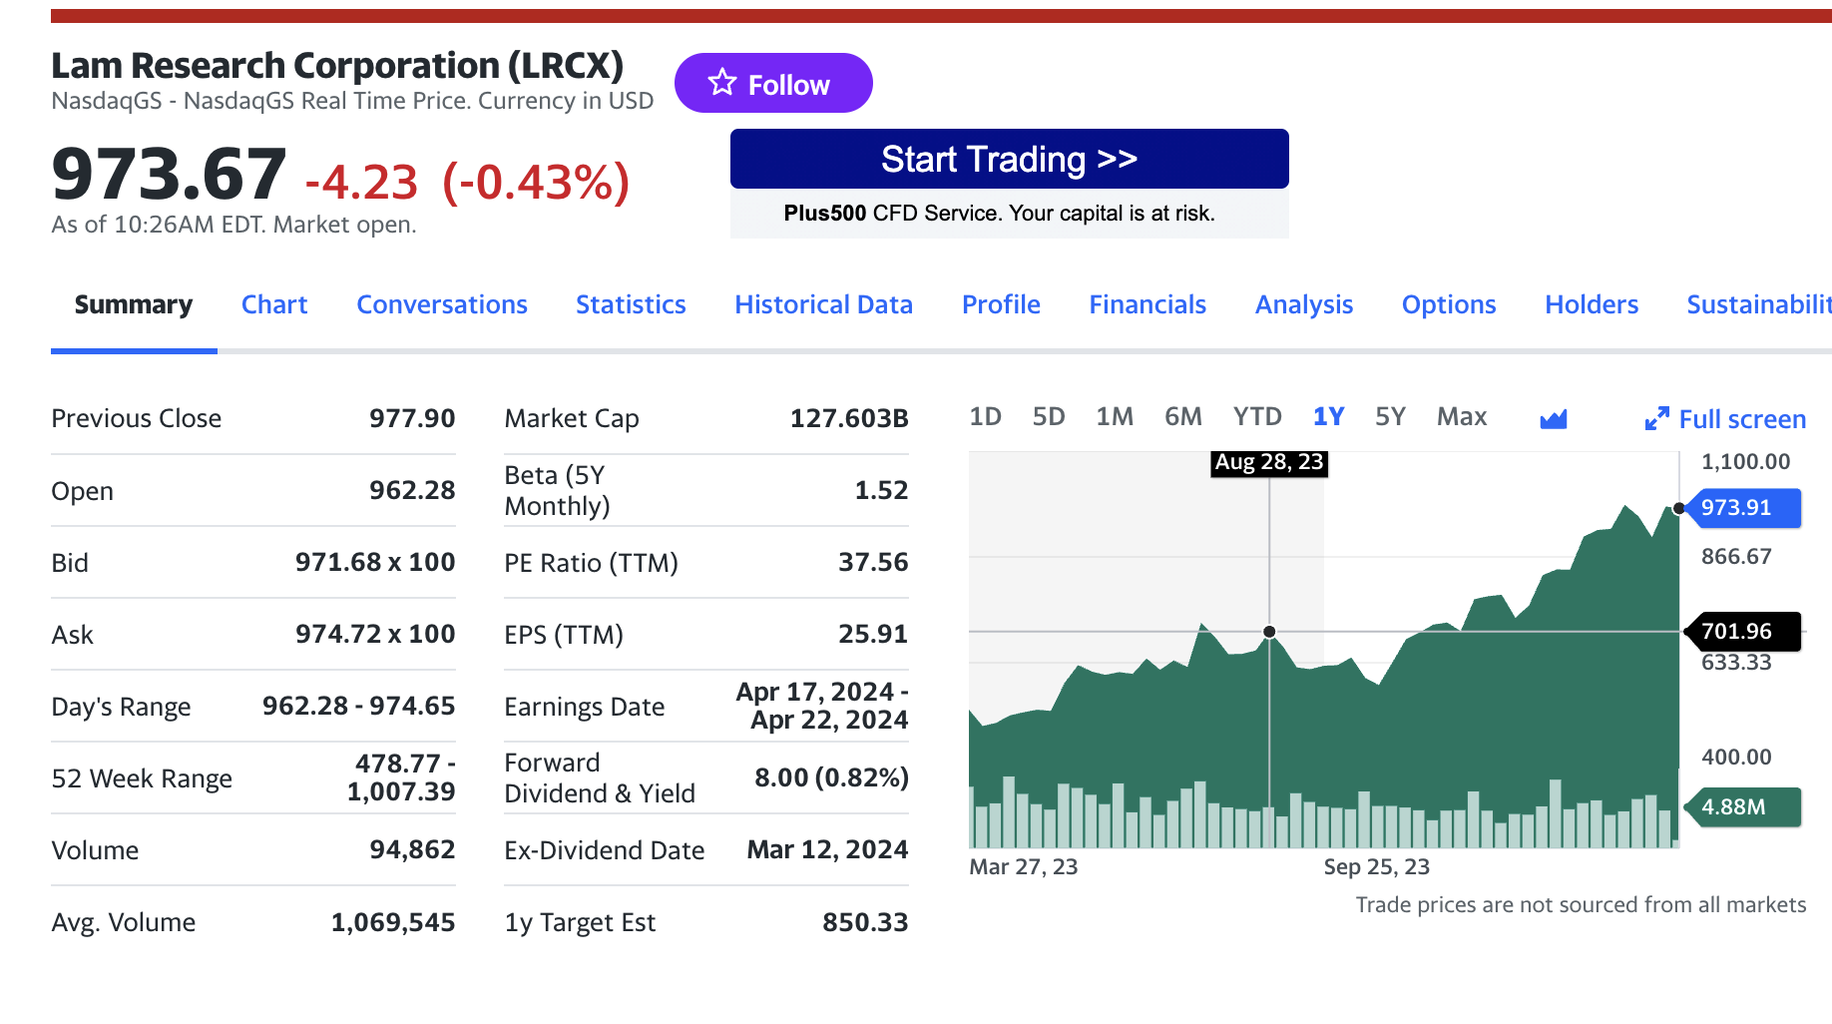Select the 1D chart range
Screen dimensions: 1832x1024
pos(985,417)
